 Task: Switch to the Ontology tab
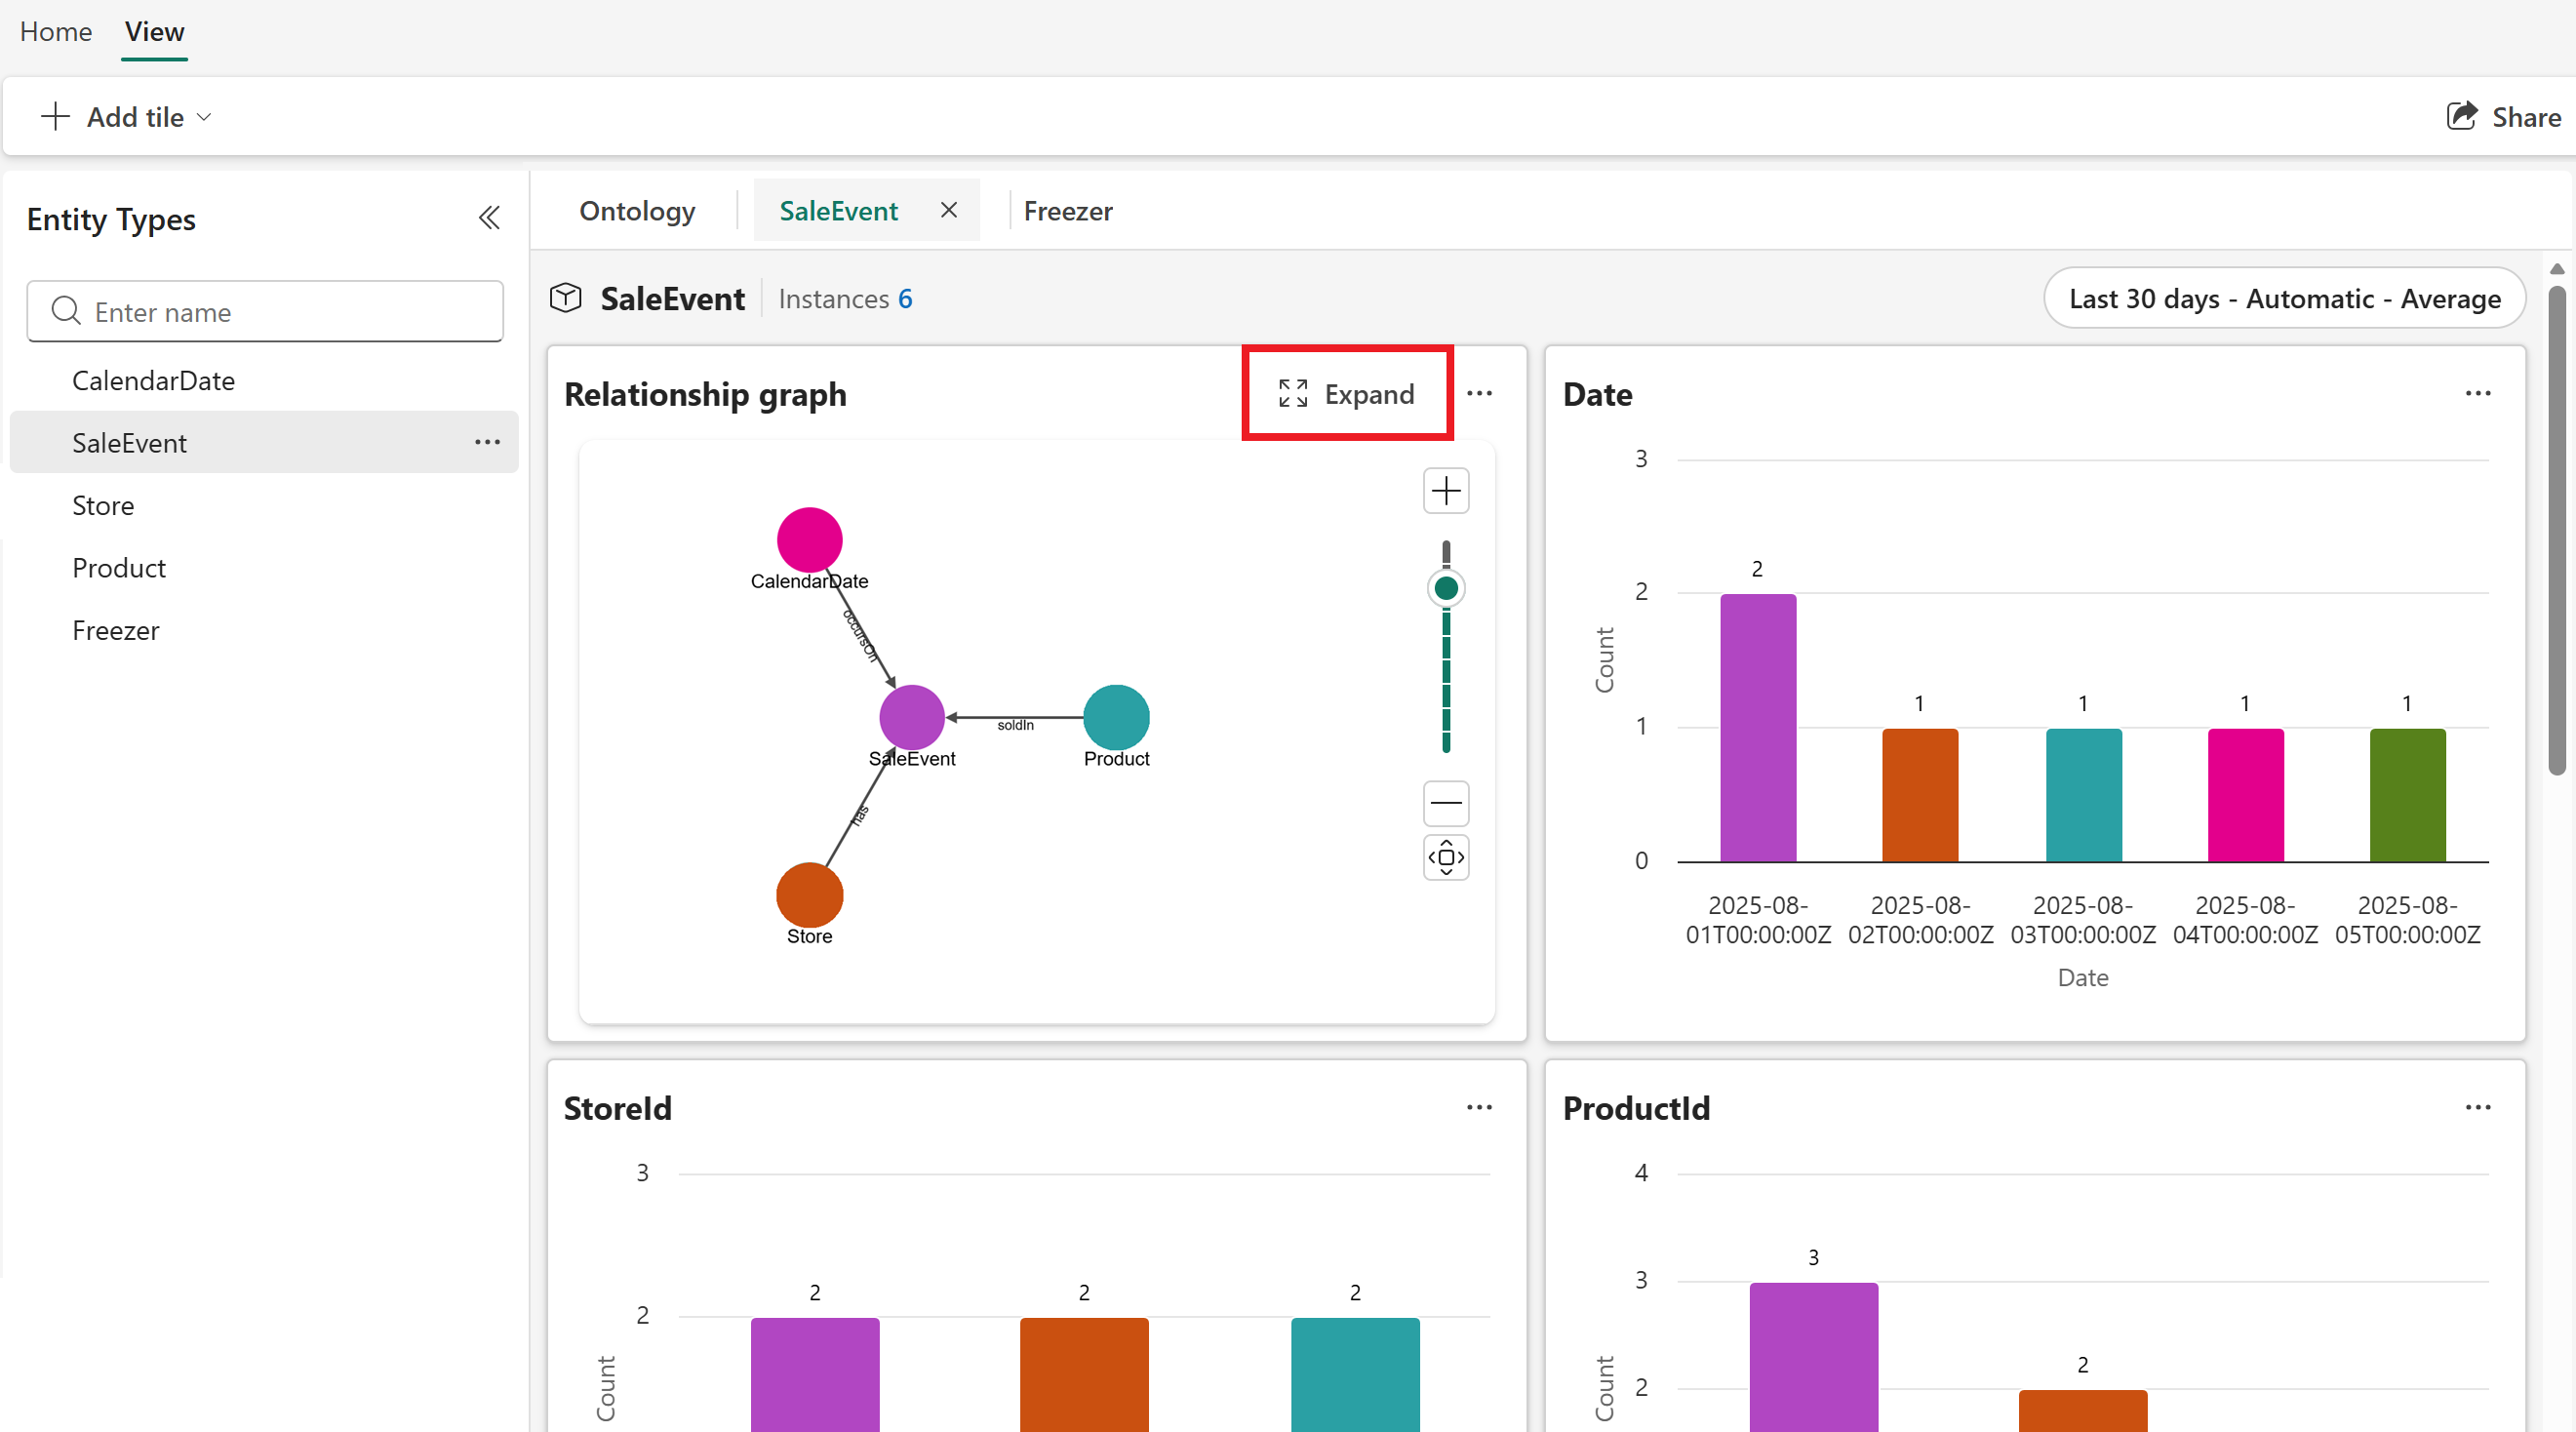coord(637,211)
